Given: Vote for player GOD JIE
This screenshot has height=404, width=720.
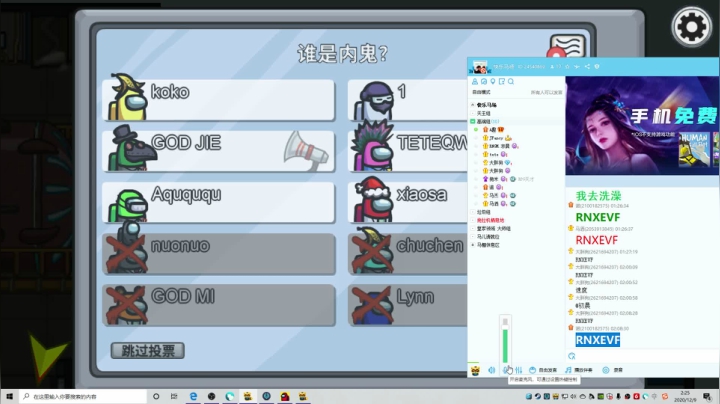Looking at the screenshot, I should coord(219,151).
